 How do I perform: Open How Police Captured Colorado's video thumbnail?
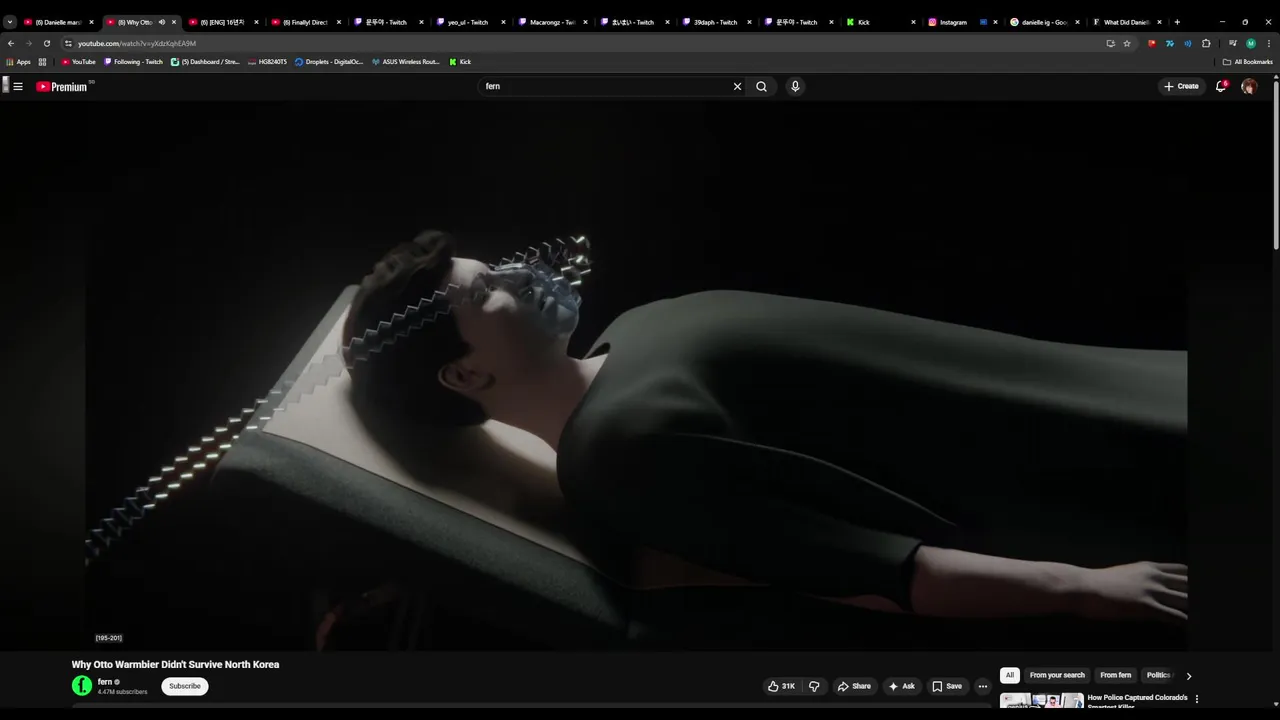point(1041,701)
